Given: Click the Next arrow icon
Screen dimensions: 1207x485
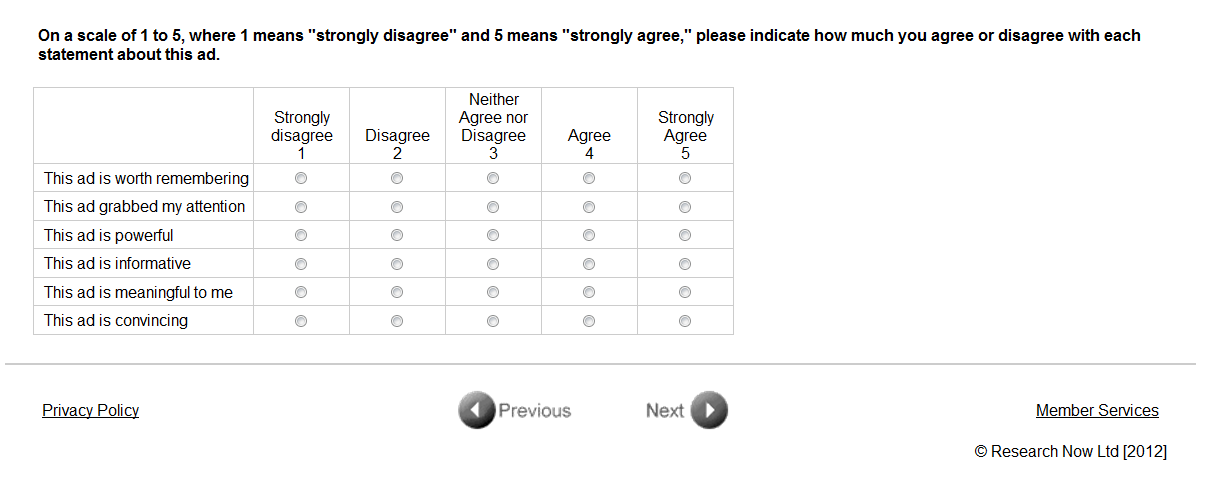Looking at the screenshot, I should point(709,410).
